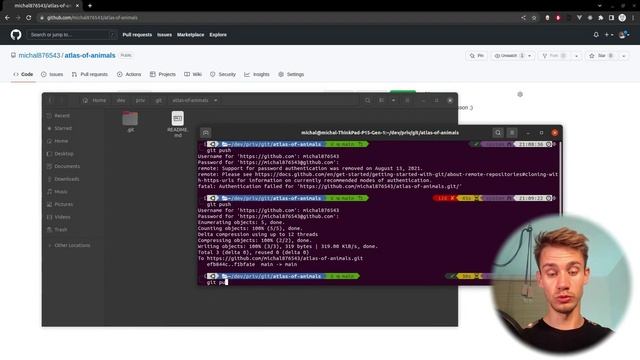Reload the page with browser refresh
640x360 pixels.
click(x=29, y=18)
